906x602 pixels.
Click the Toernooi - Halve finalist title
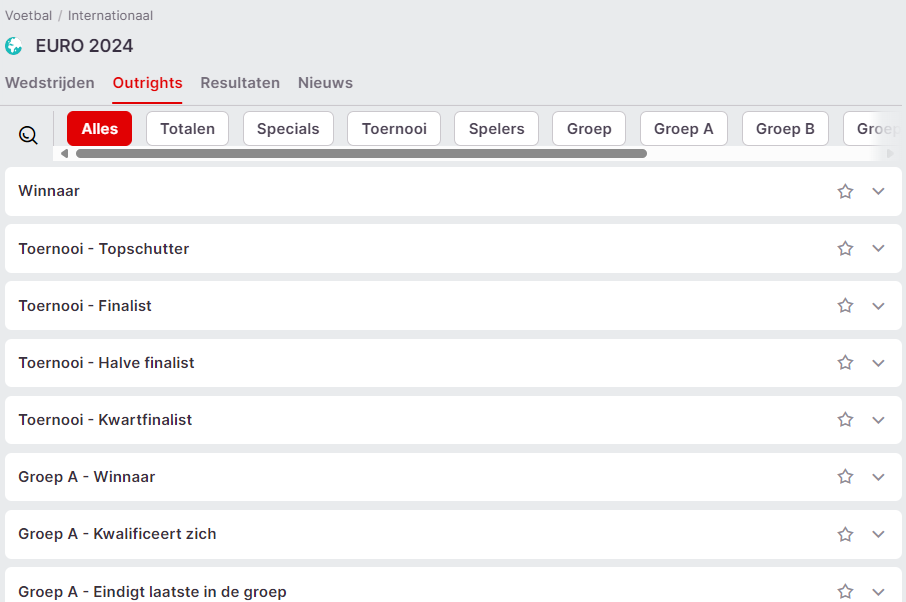pos(106,363)
